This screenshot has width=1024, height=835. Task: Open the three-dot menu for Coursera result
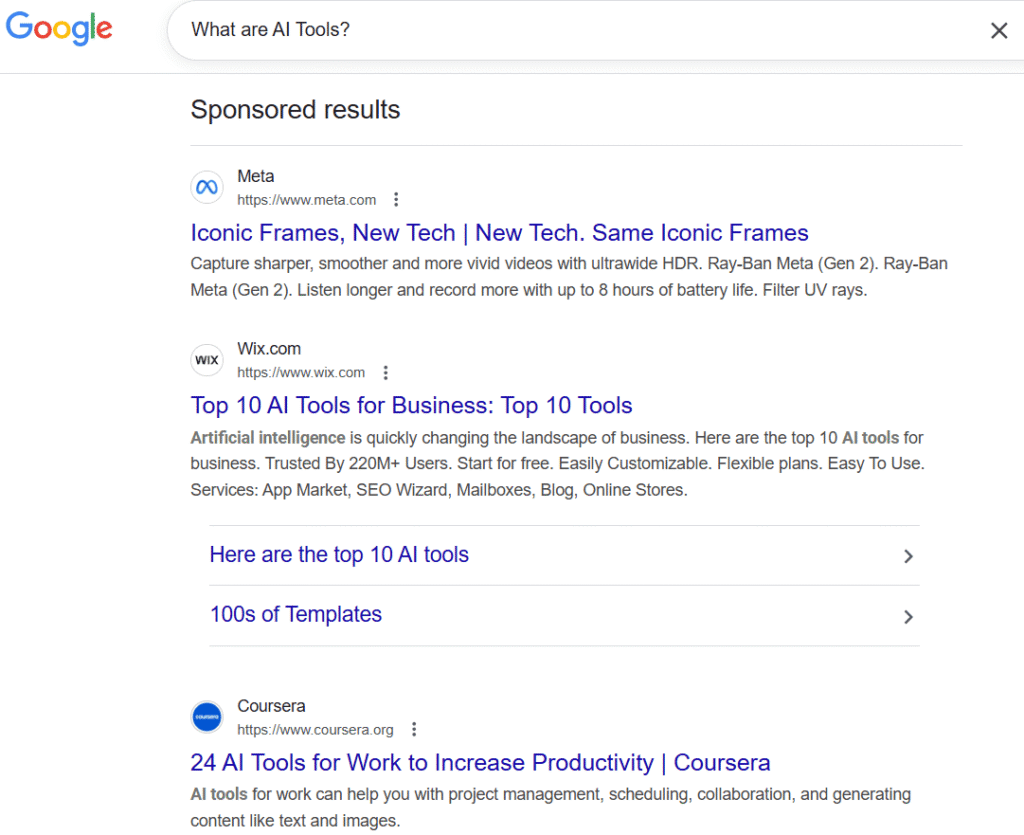point(414,729)
